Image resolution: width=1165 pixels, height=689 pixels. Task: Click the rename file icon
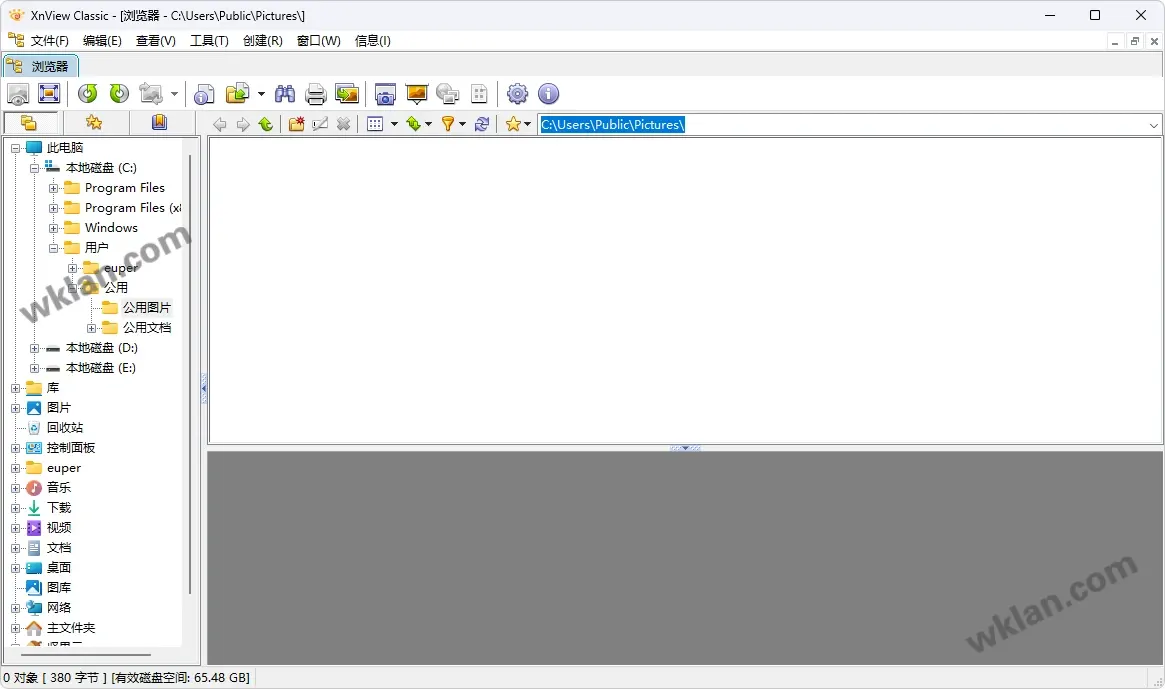coord(320,124)
